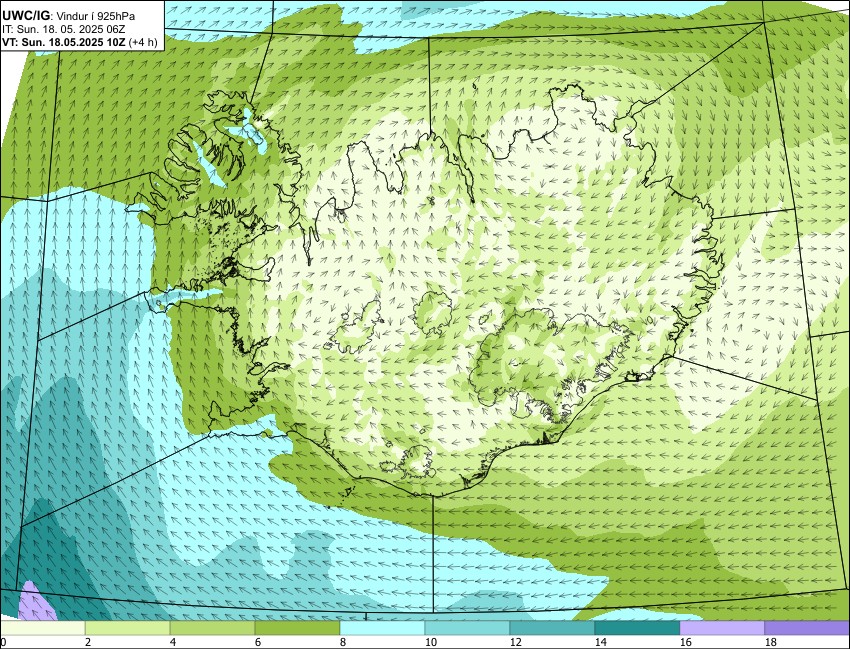
Task: Click the purple high-wind patch on the map
Action: [36, 603]
